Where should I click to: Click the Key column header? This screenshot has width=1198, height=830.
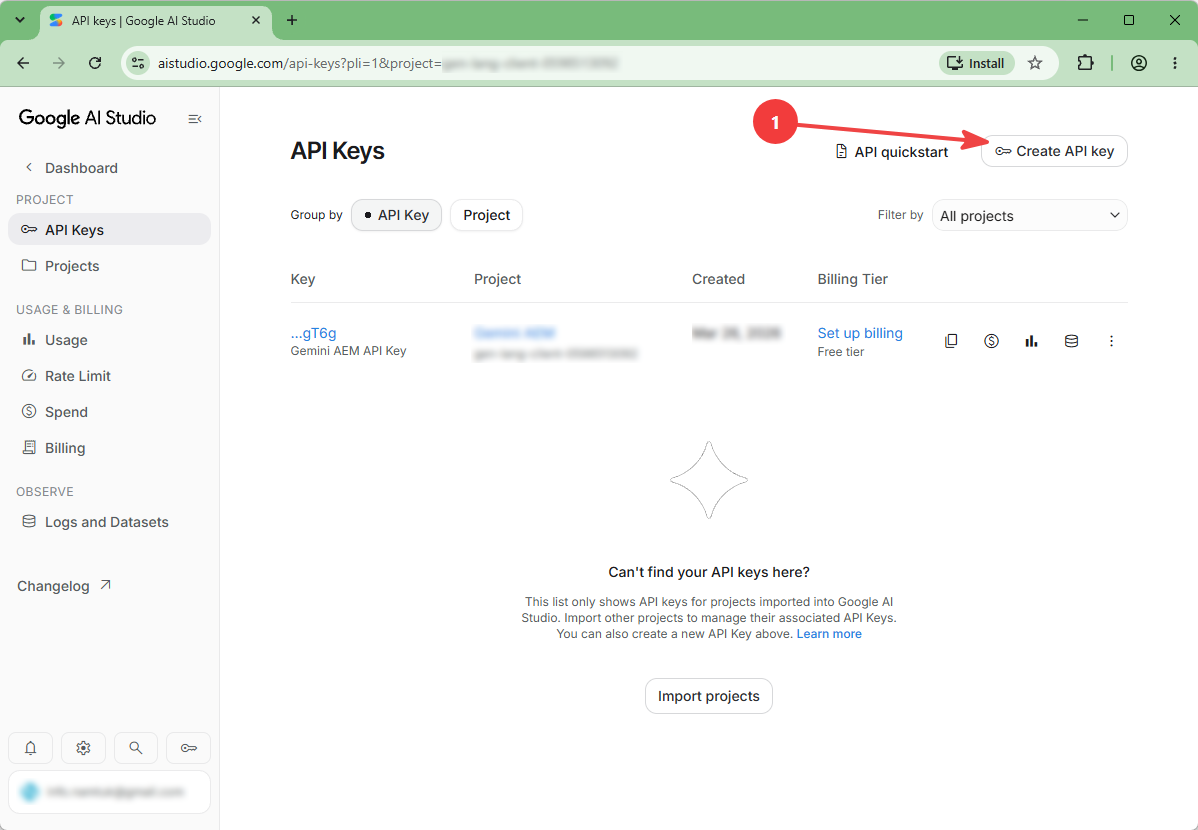click(303, 279)
